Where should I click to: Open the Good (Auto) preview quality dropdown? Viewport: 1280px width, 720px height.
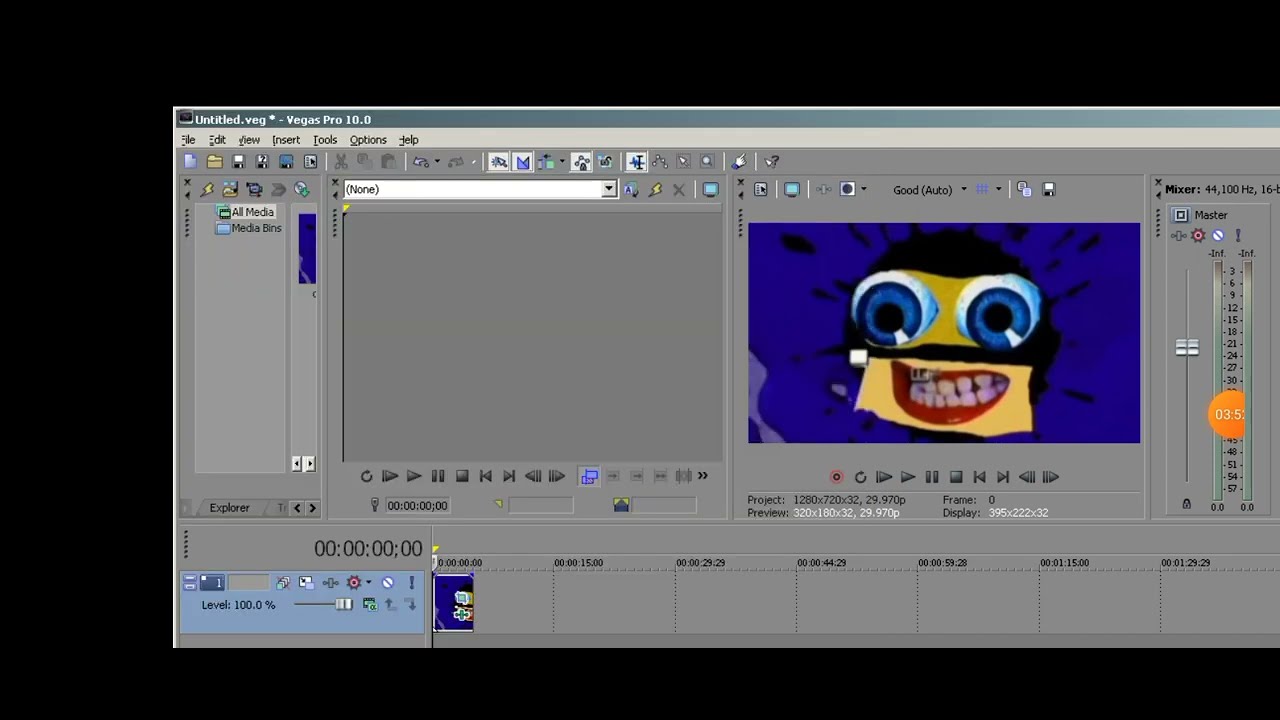[929, 190]
